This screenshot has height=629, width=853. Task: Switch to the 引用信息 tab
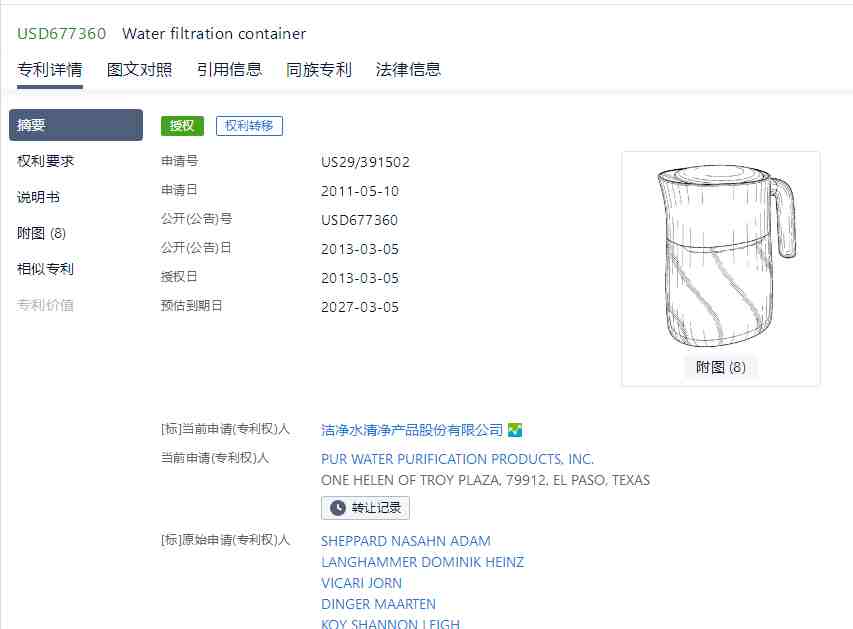tap(229, 70)
